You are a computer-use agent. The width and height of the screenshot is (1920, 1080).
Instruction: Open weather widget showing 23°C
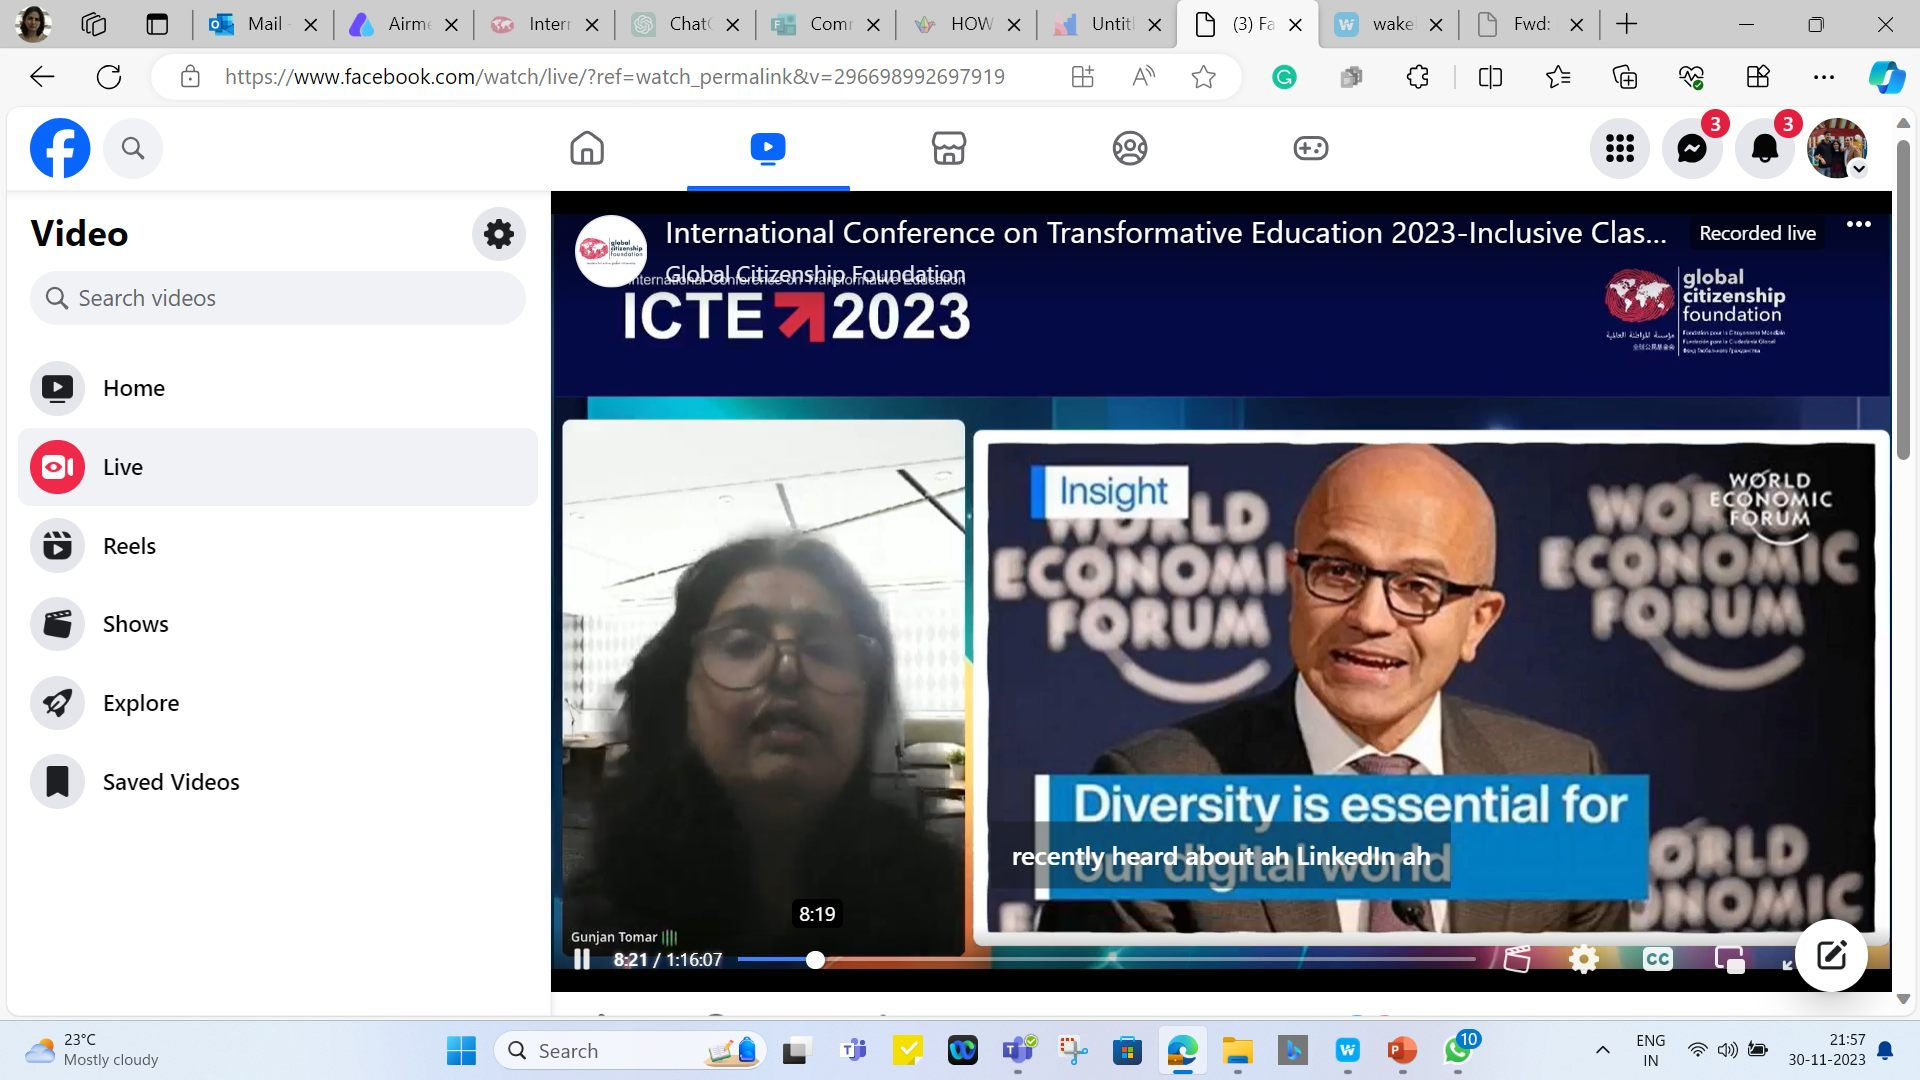click(92, 1050)
